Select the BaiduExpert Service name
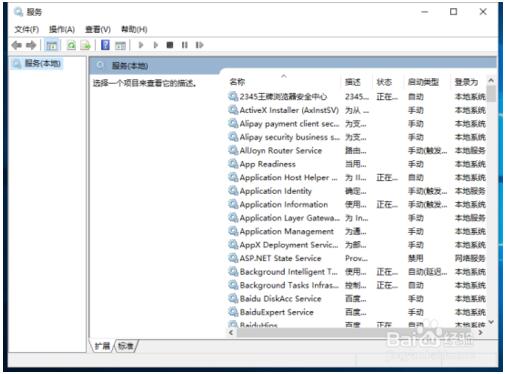505x374 pixels. click(x=277, y=312)
